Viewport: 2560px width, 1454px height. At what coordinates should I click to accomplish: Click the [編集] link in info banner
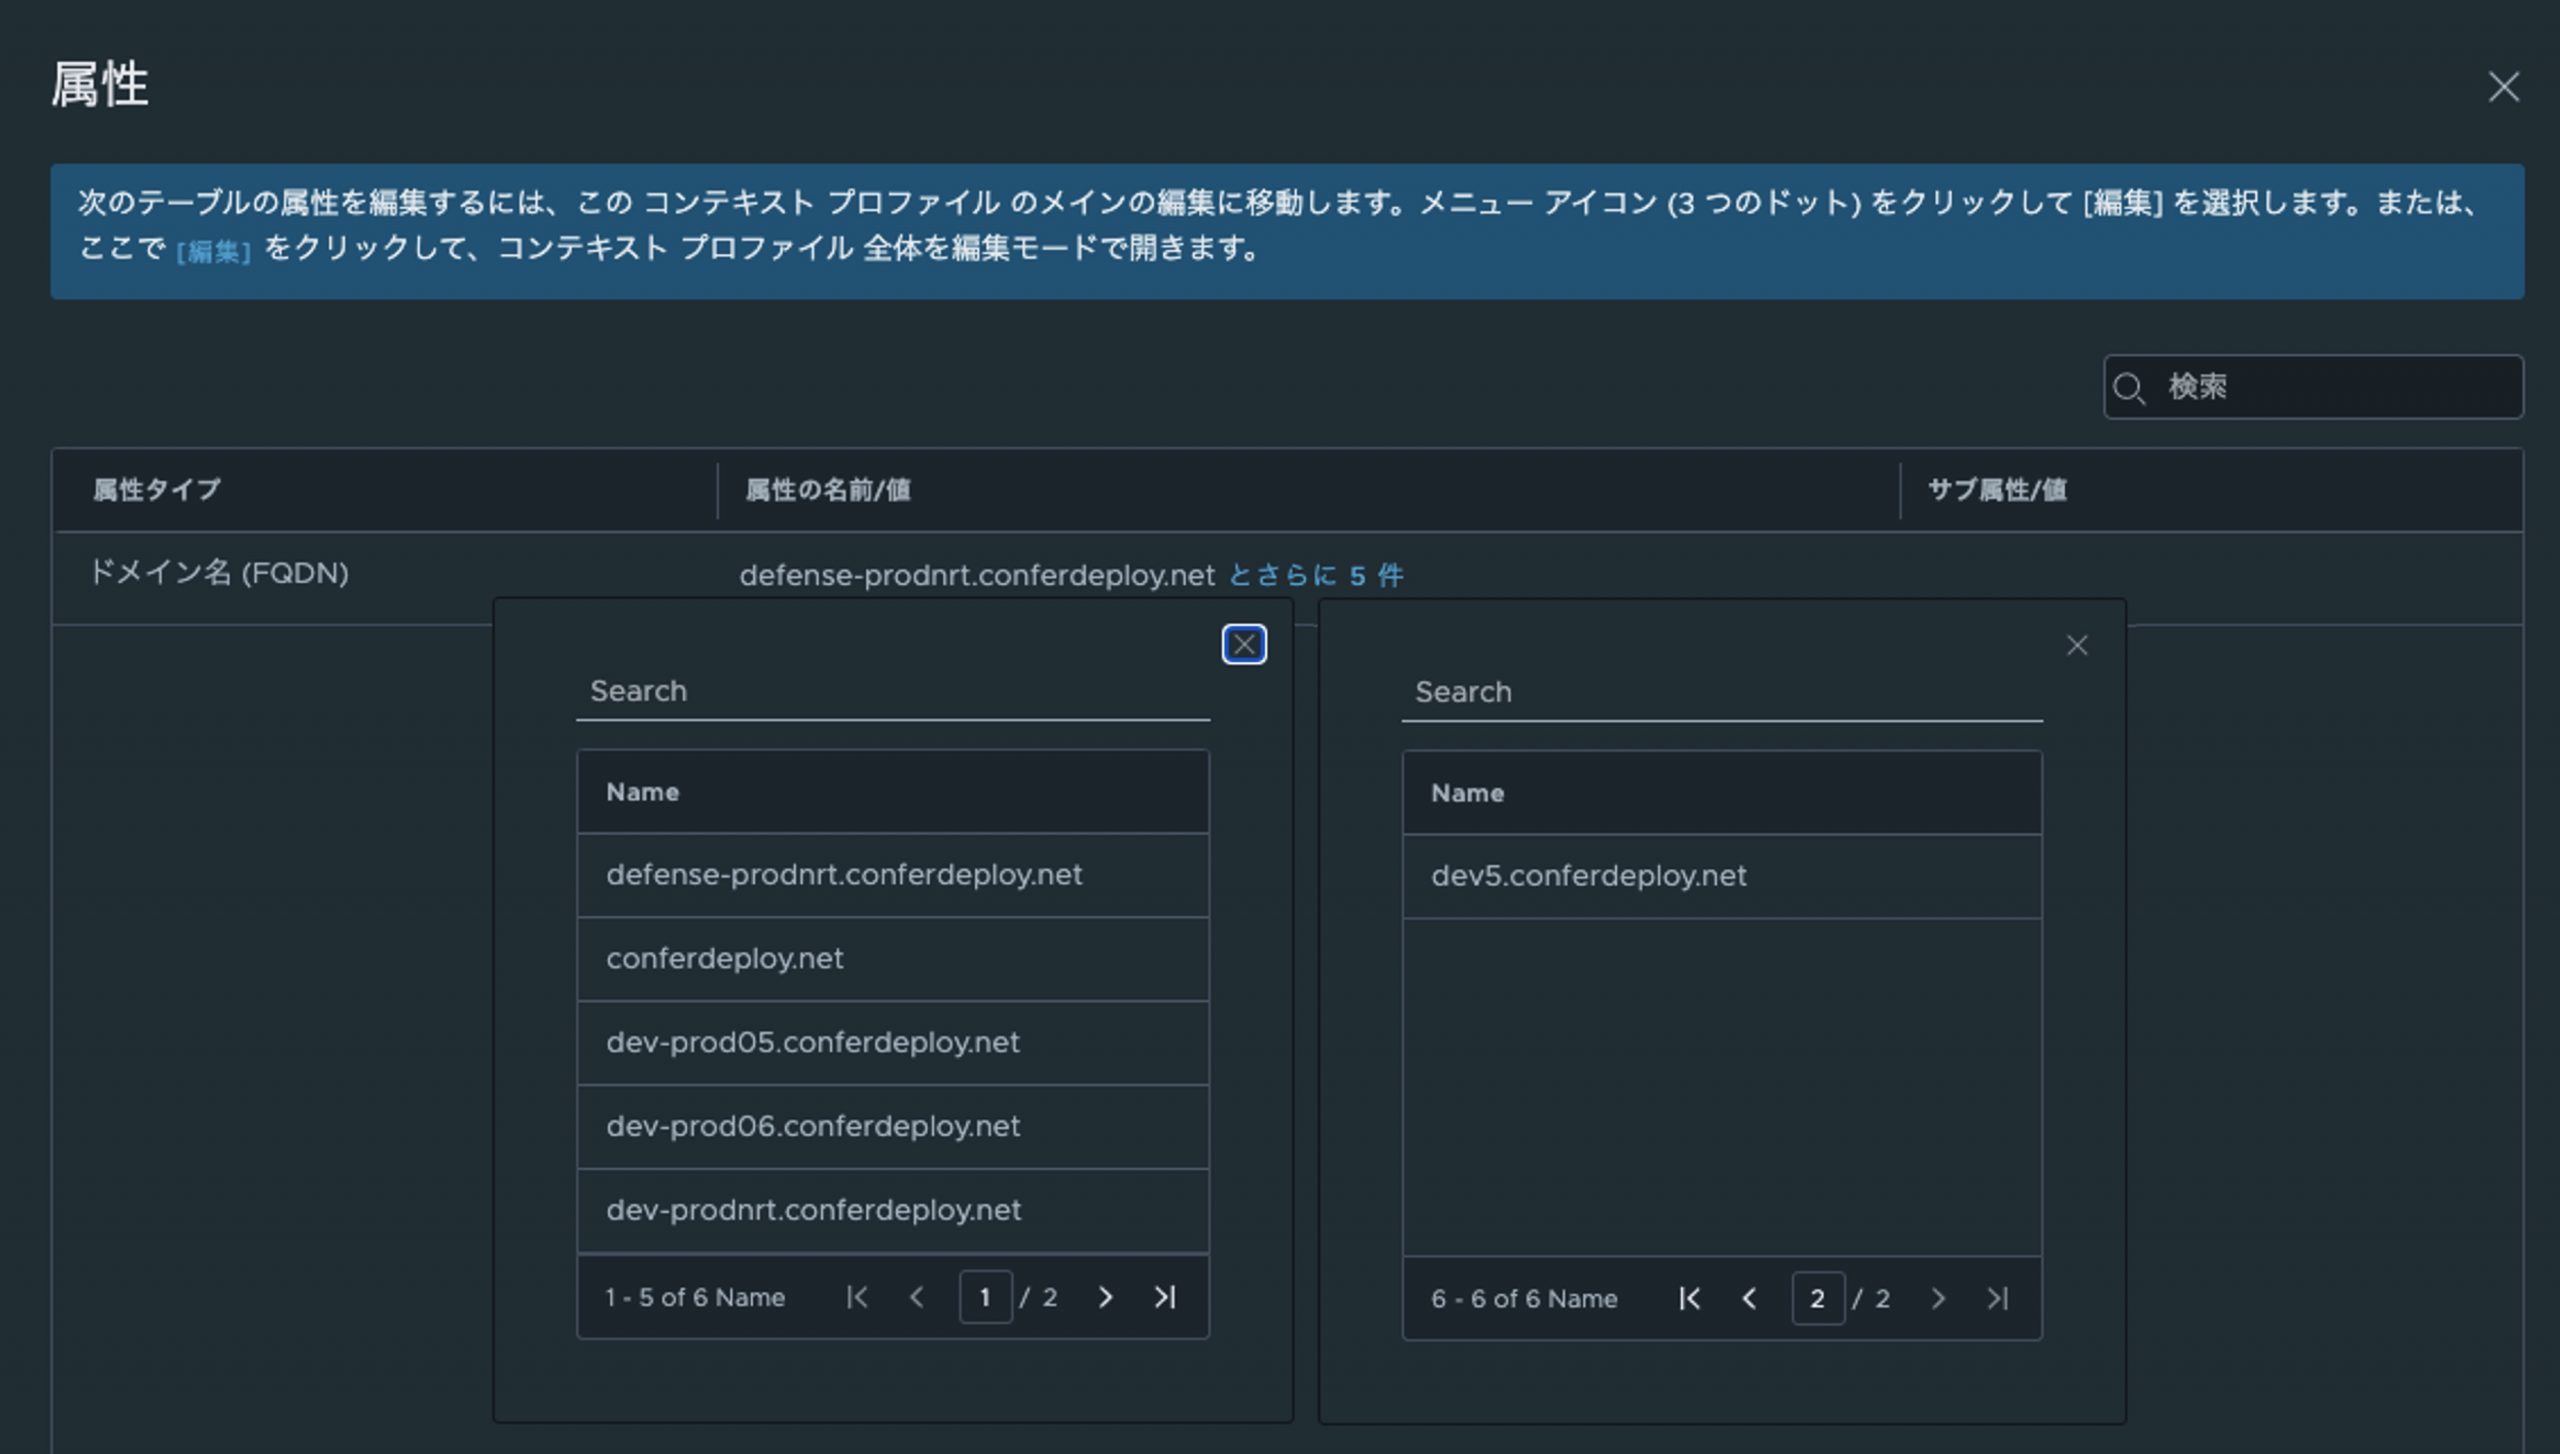point(213,250)
